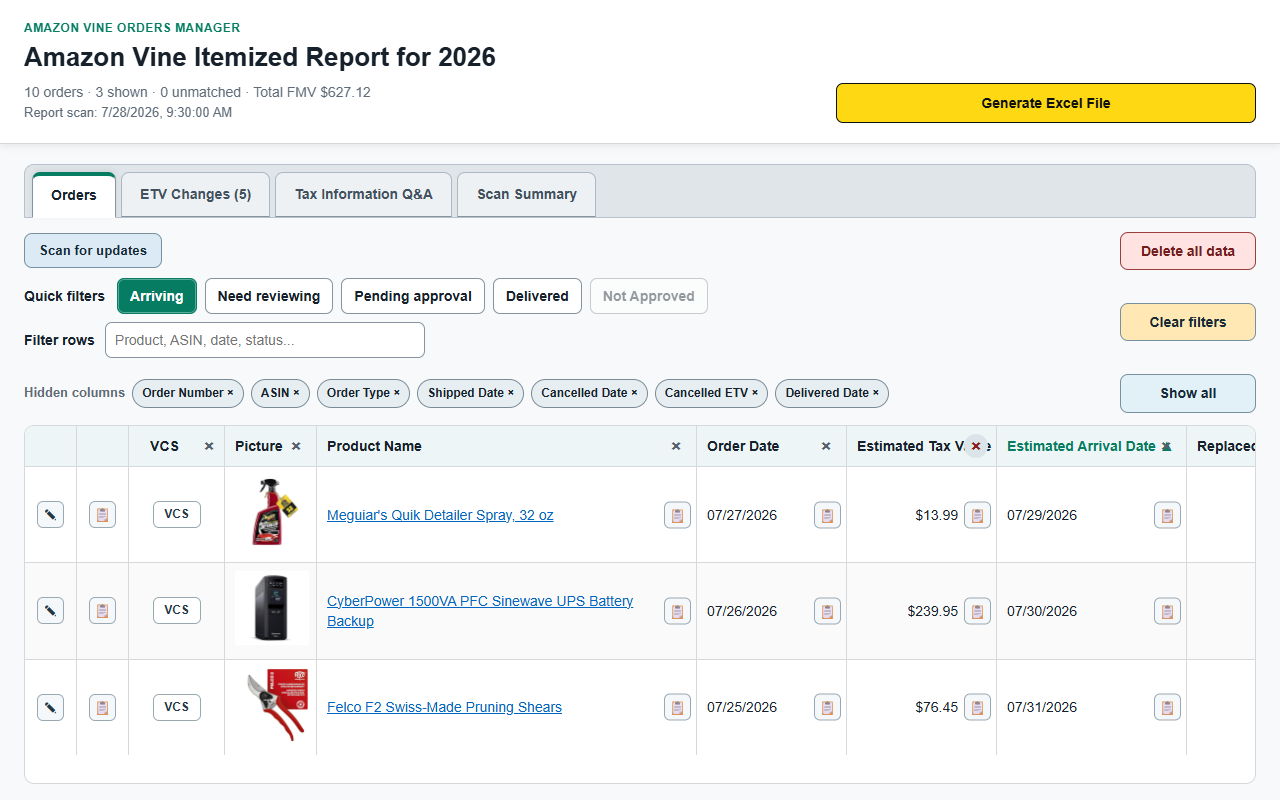Restore the hidden Order Type column chip
The image size is (1280, 800).
pos(364,393)
